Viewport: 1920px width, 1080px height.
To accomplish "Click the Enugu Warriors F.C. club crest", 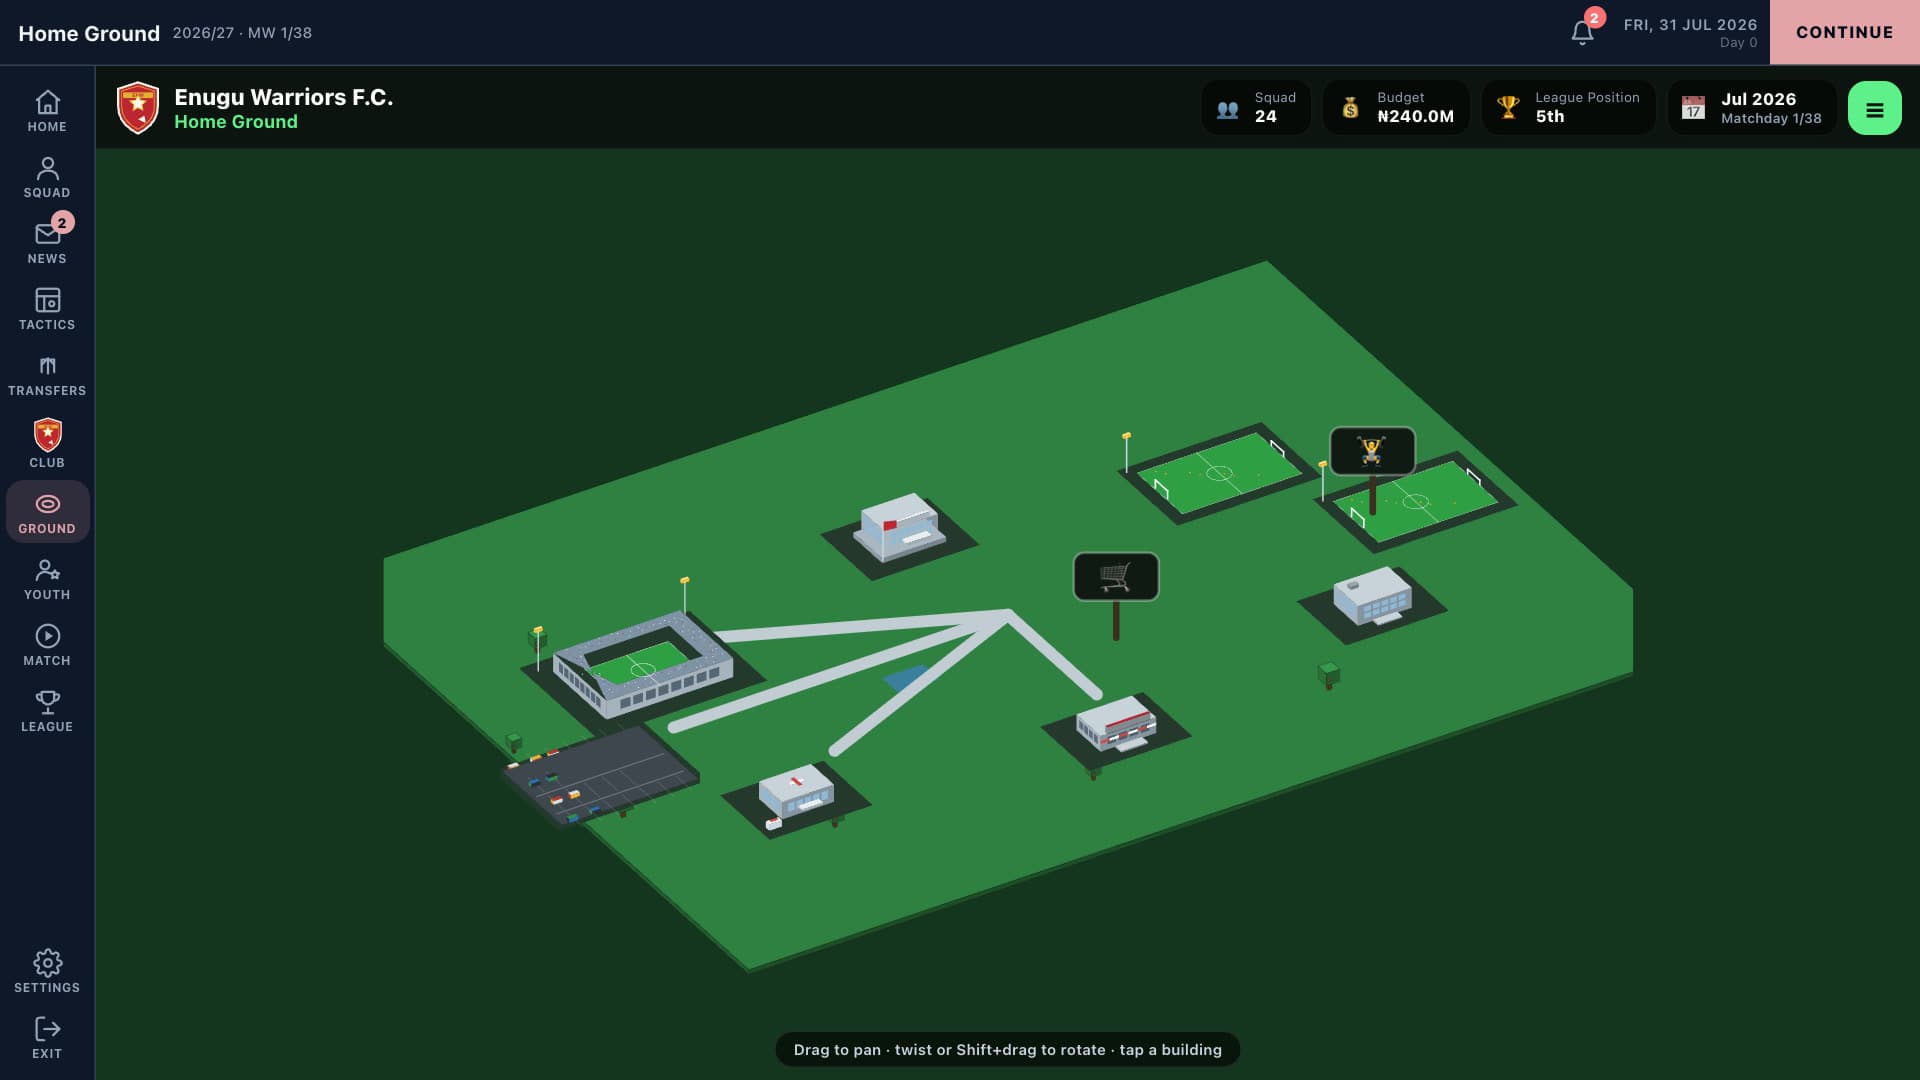I will point(138,108).
